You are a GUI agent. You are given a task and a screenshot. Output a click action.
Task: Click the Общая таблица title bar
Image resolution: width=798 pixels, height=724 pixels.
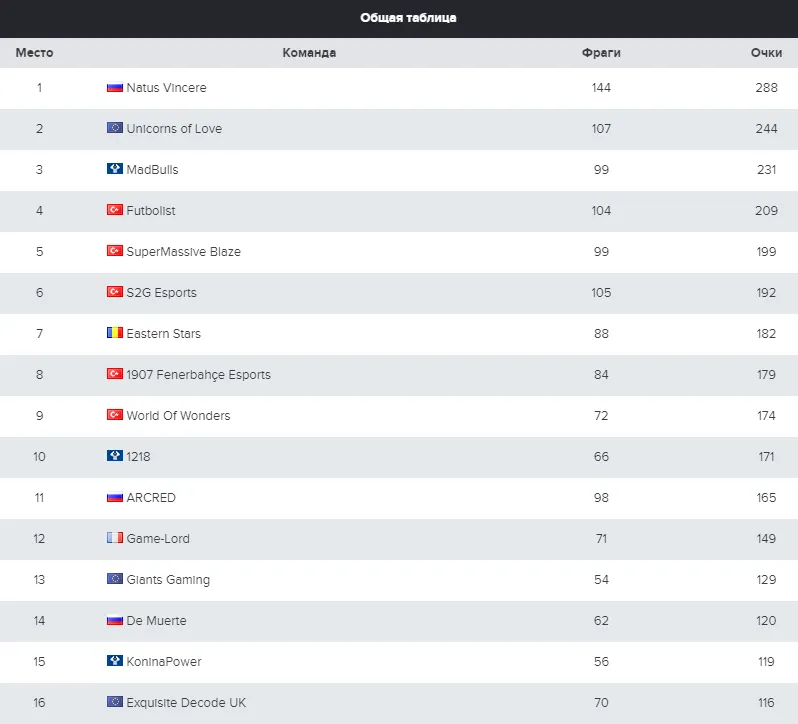(399, 19)
